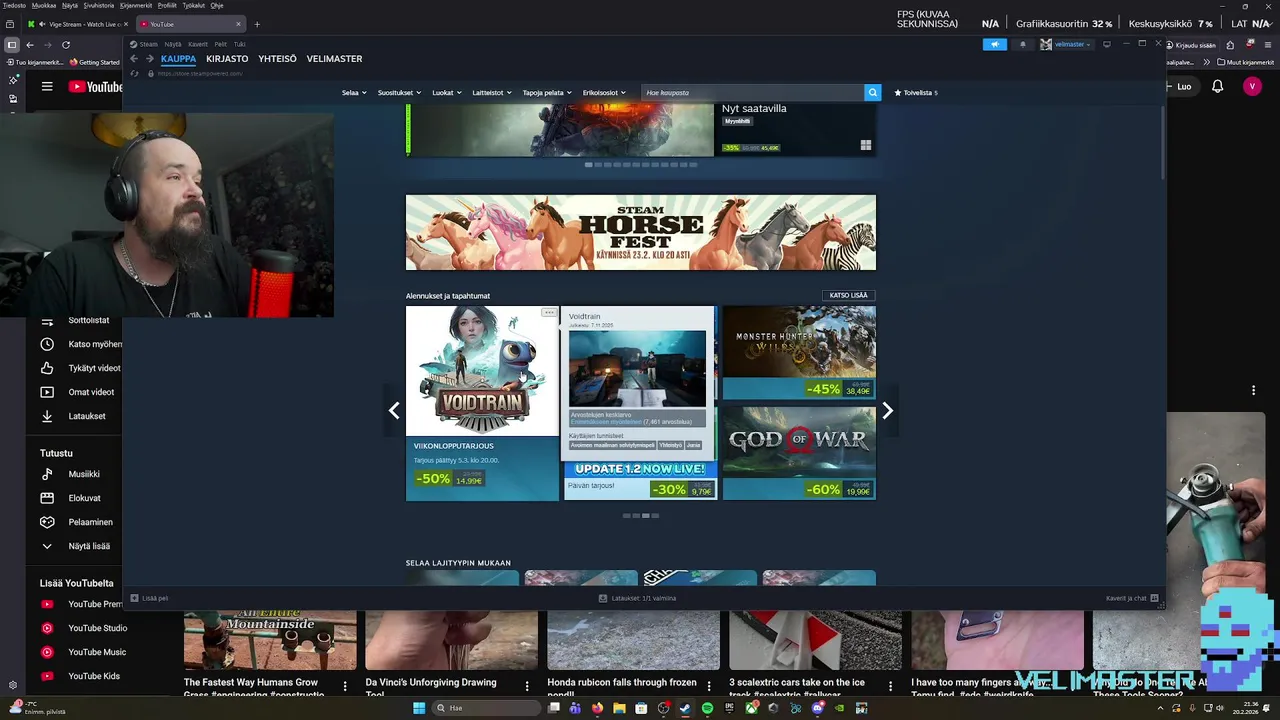Open Monster Hunter Wilds sale capsule
The width and height of the screenshot is (1280, 720).
[x=799, y=353]
